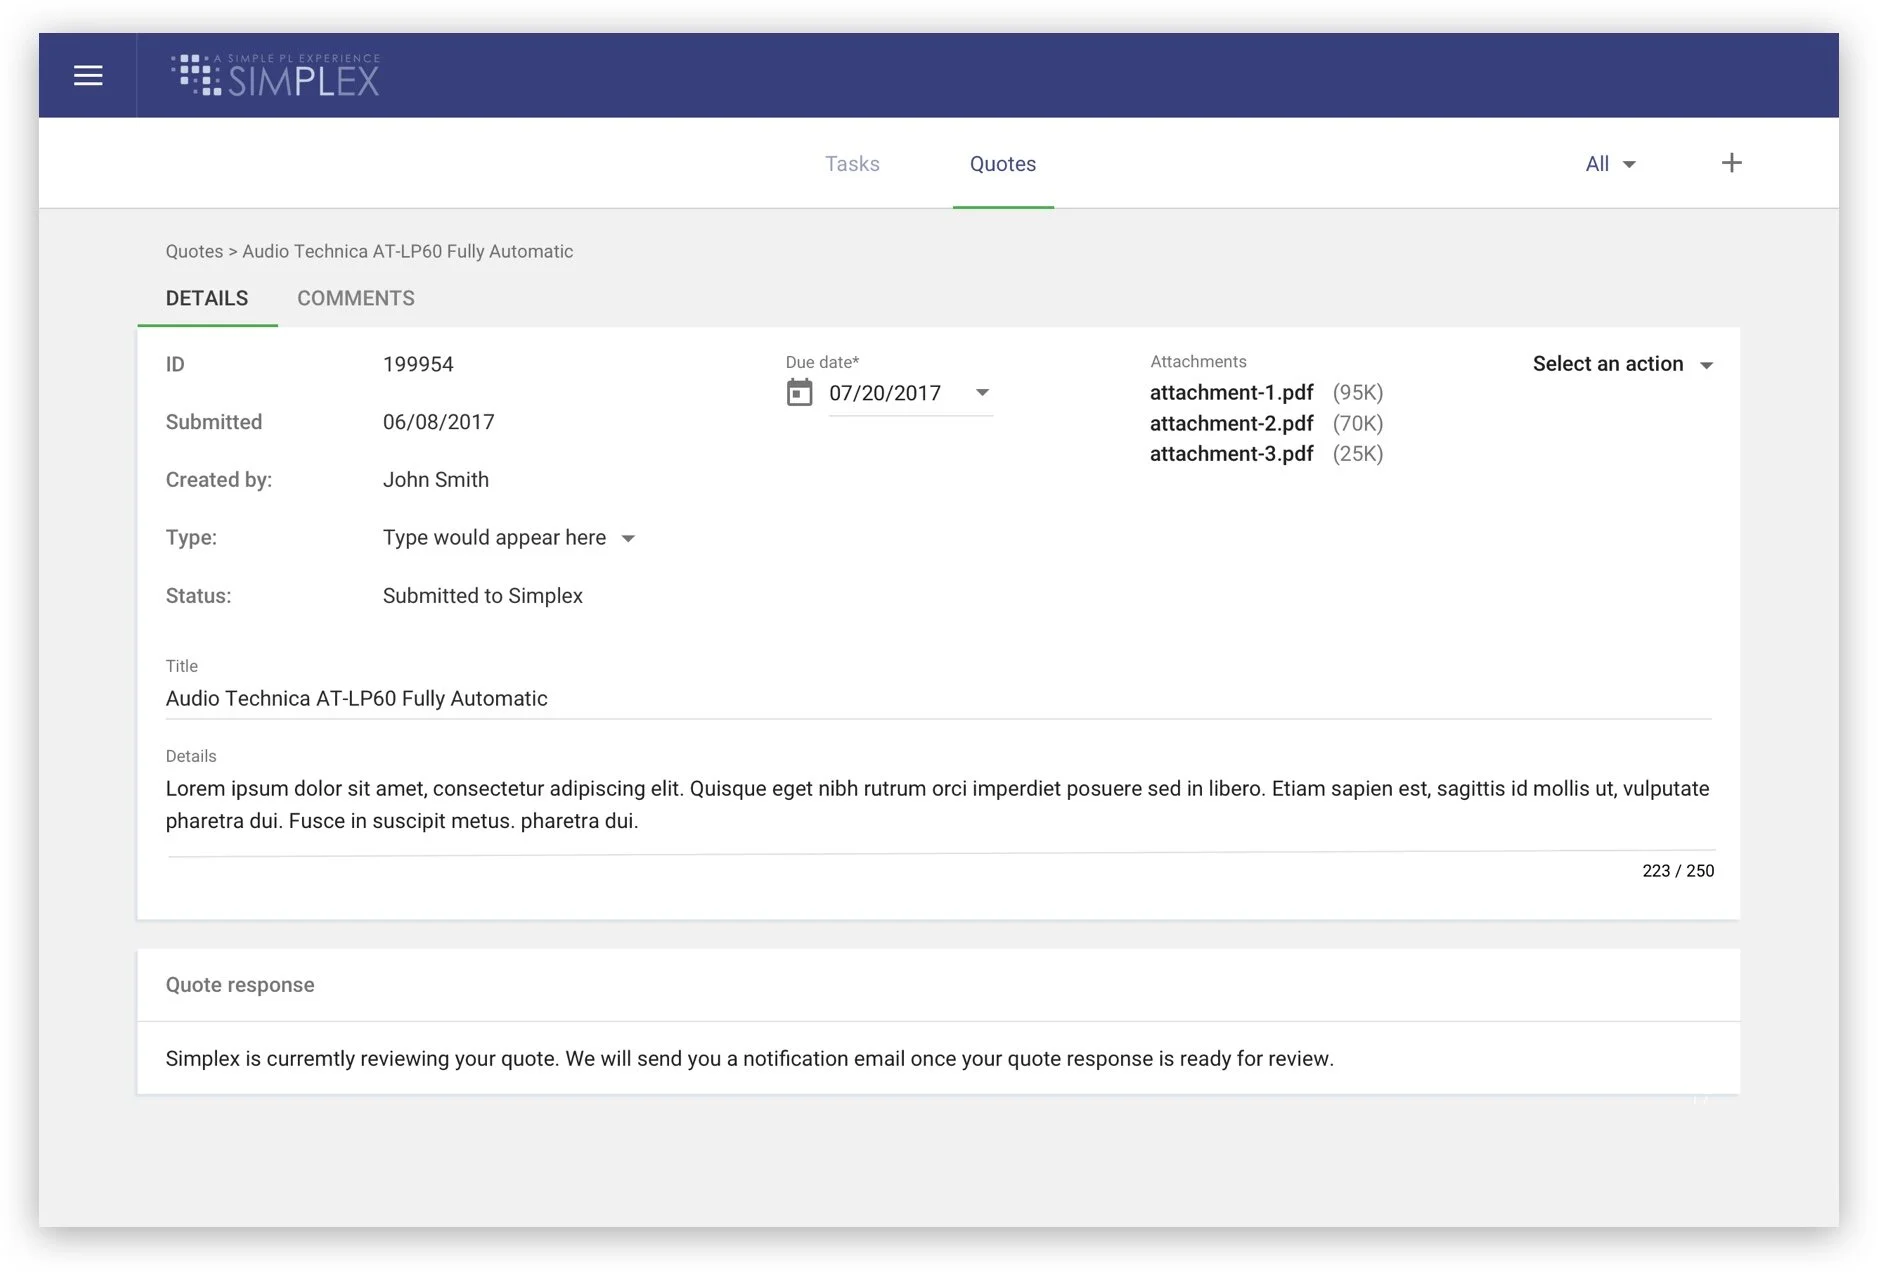Click into the Title input field
Image resolution: width=1878 pixels, height=1272 pixels.
938,699
